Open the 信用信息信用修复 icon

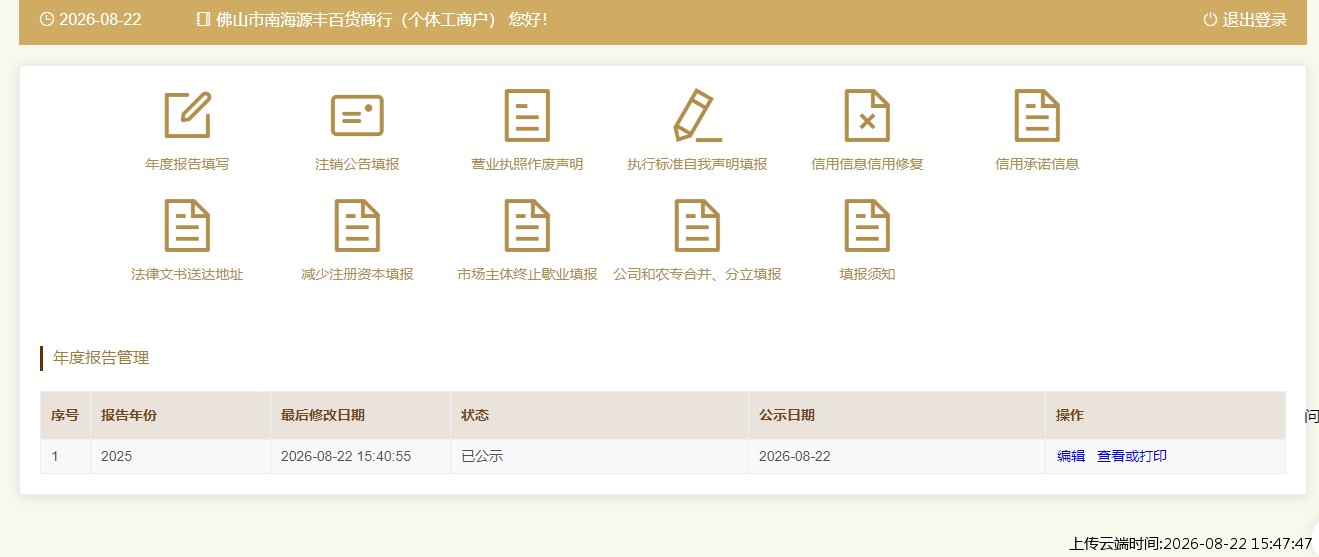[867, 115]
